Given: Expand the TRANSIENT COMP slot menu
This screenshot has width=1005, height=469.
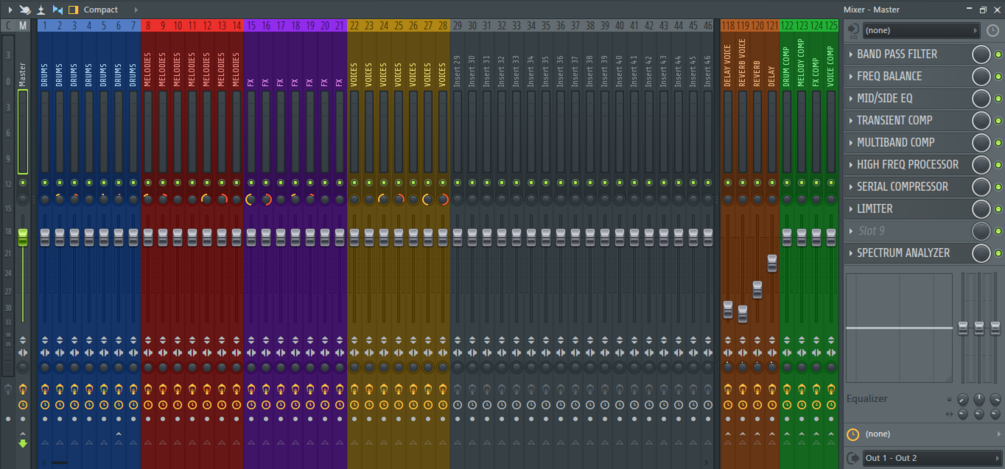Looking at the screenshot, I should click(x=851, y=120).
